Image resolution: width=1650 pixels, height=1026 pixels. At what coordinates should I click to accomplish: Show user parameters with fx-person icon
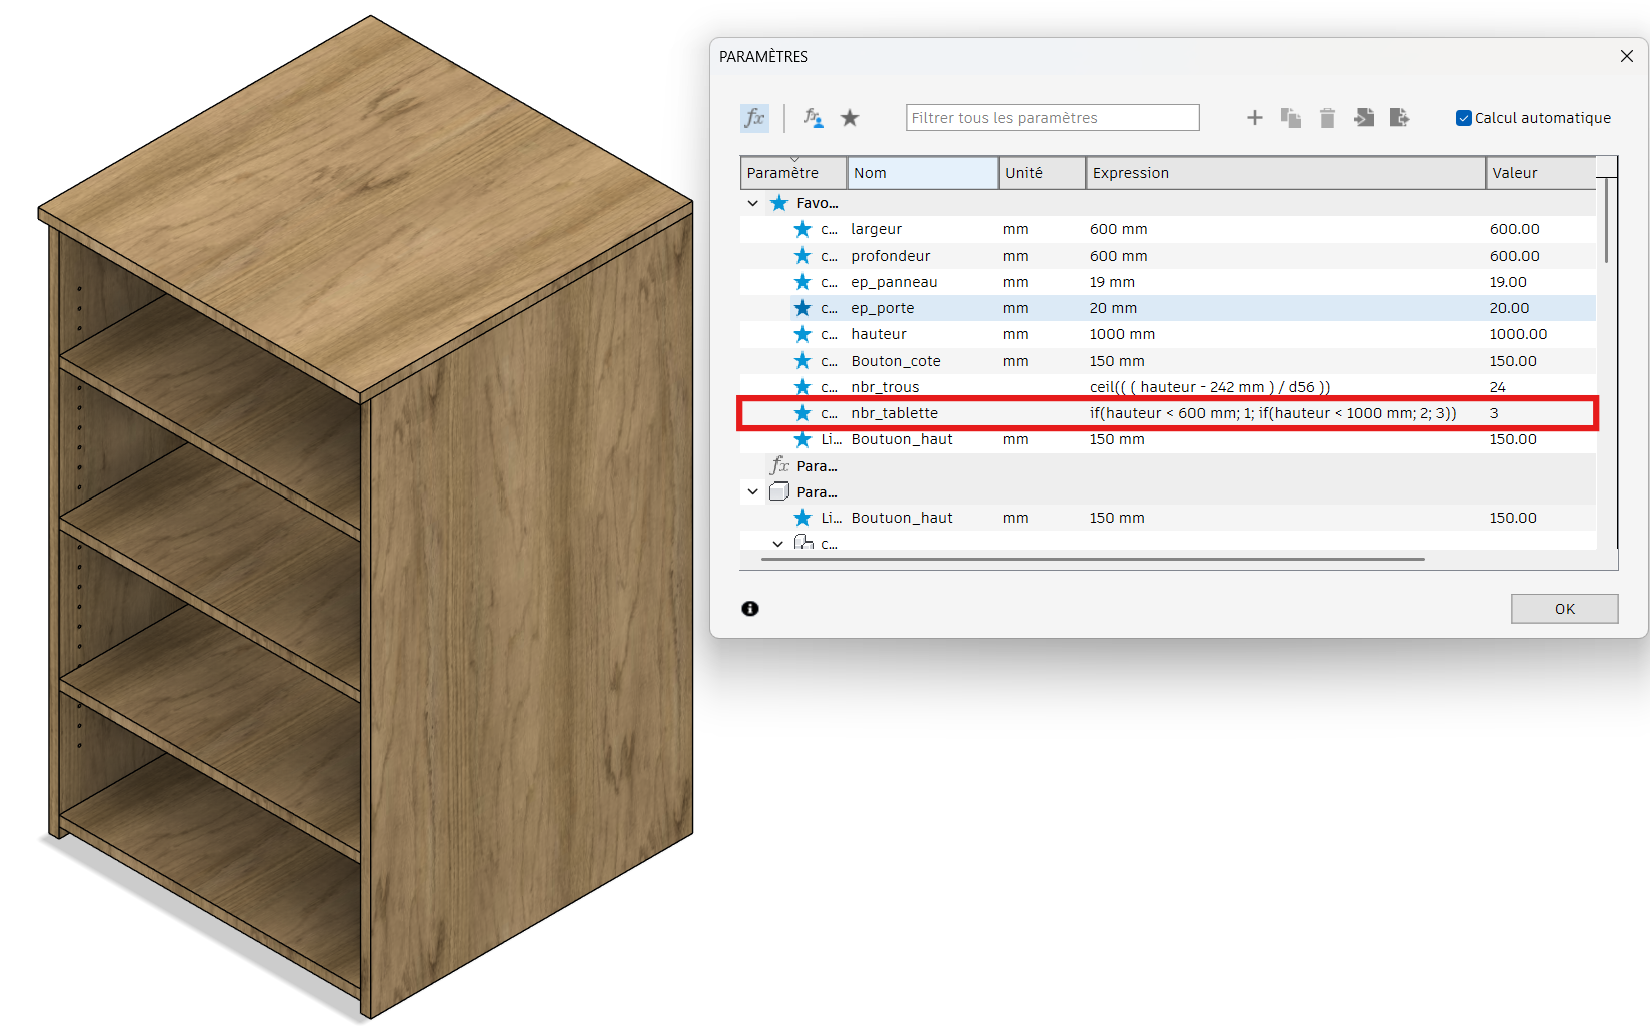(x=813, y=118)
